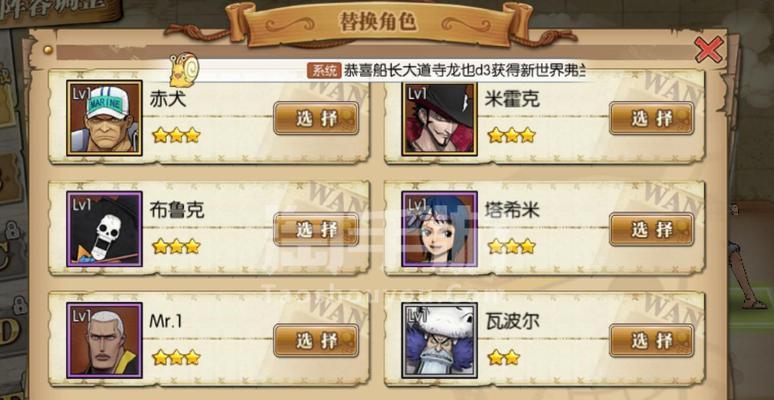The height and width of the screenshot is (400, 774).
Task: Click the 替换角色 title banner
Action: click(x=378, y=23)
